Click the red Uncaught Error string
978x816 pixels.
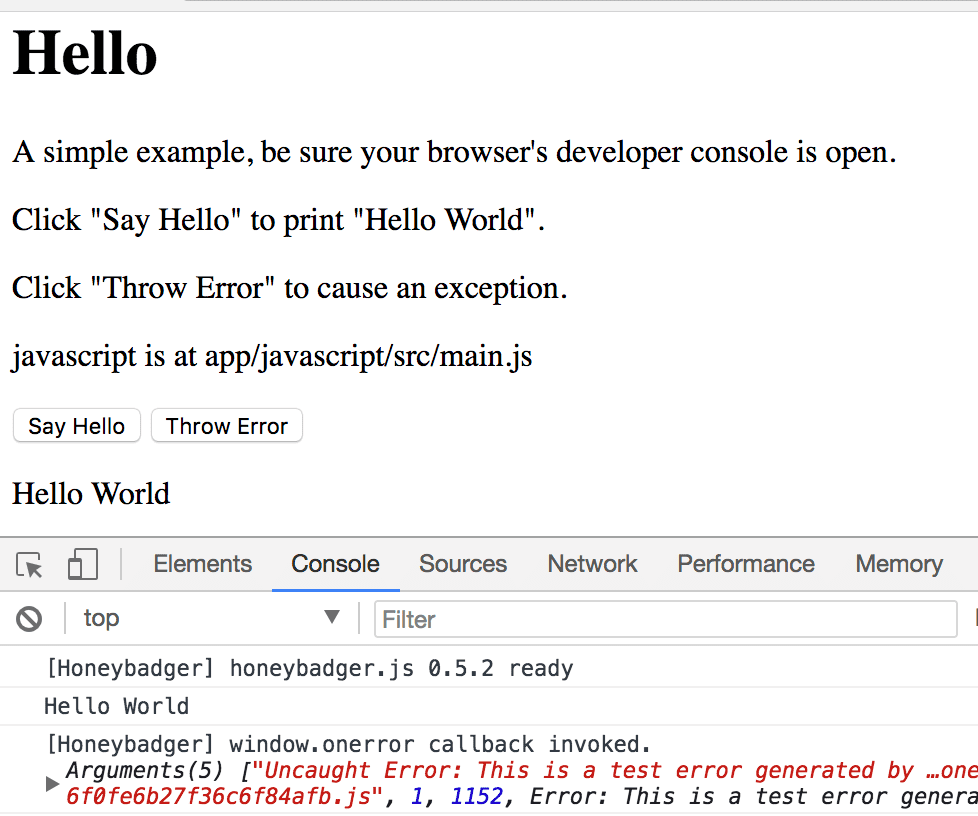point(580,770)
